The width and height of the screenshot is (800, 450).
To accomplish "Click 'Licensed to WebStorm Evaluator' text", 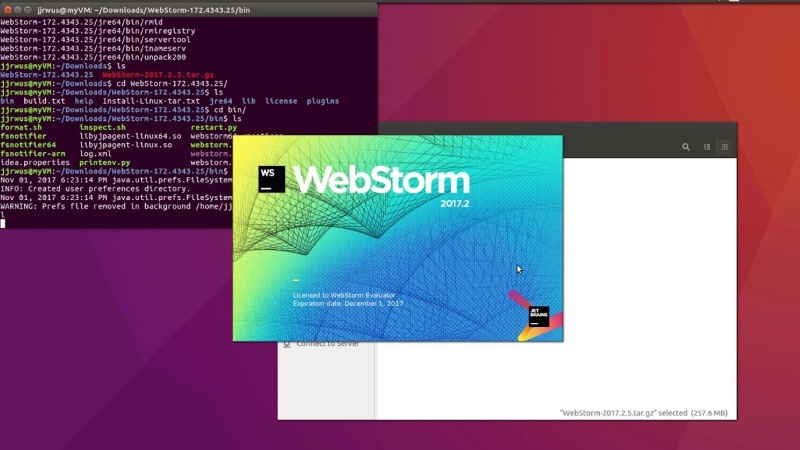I will click(x=344, y=295).
